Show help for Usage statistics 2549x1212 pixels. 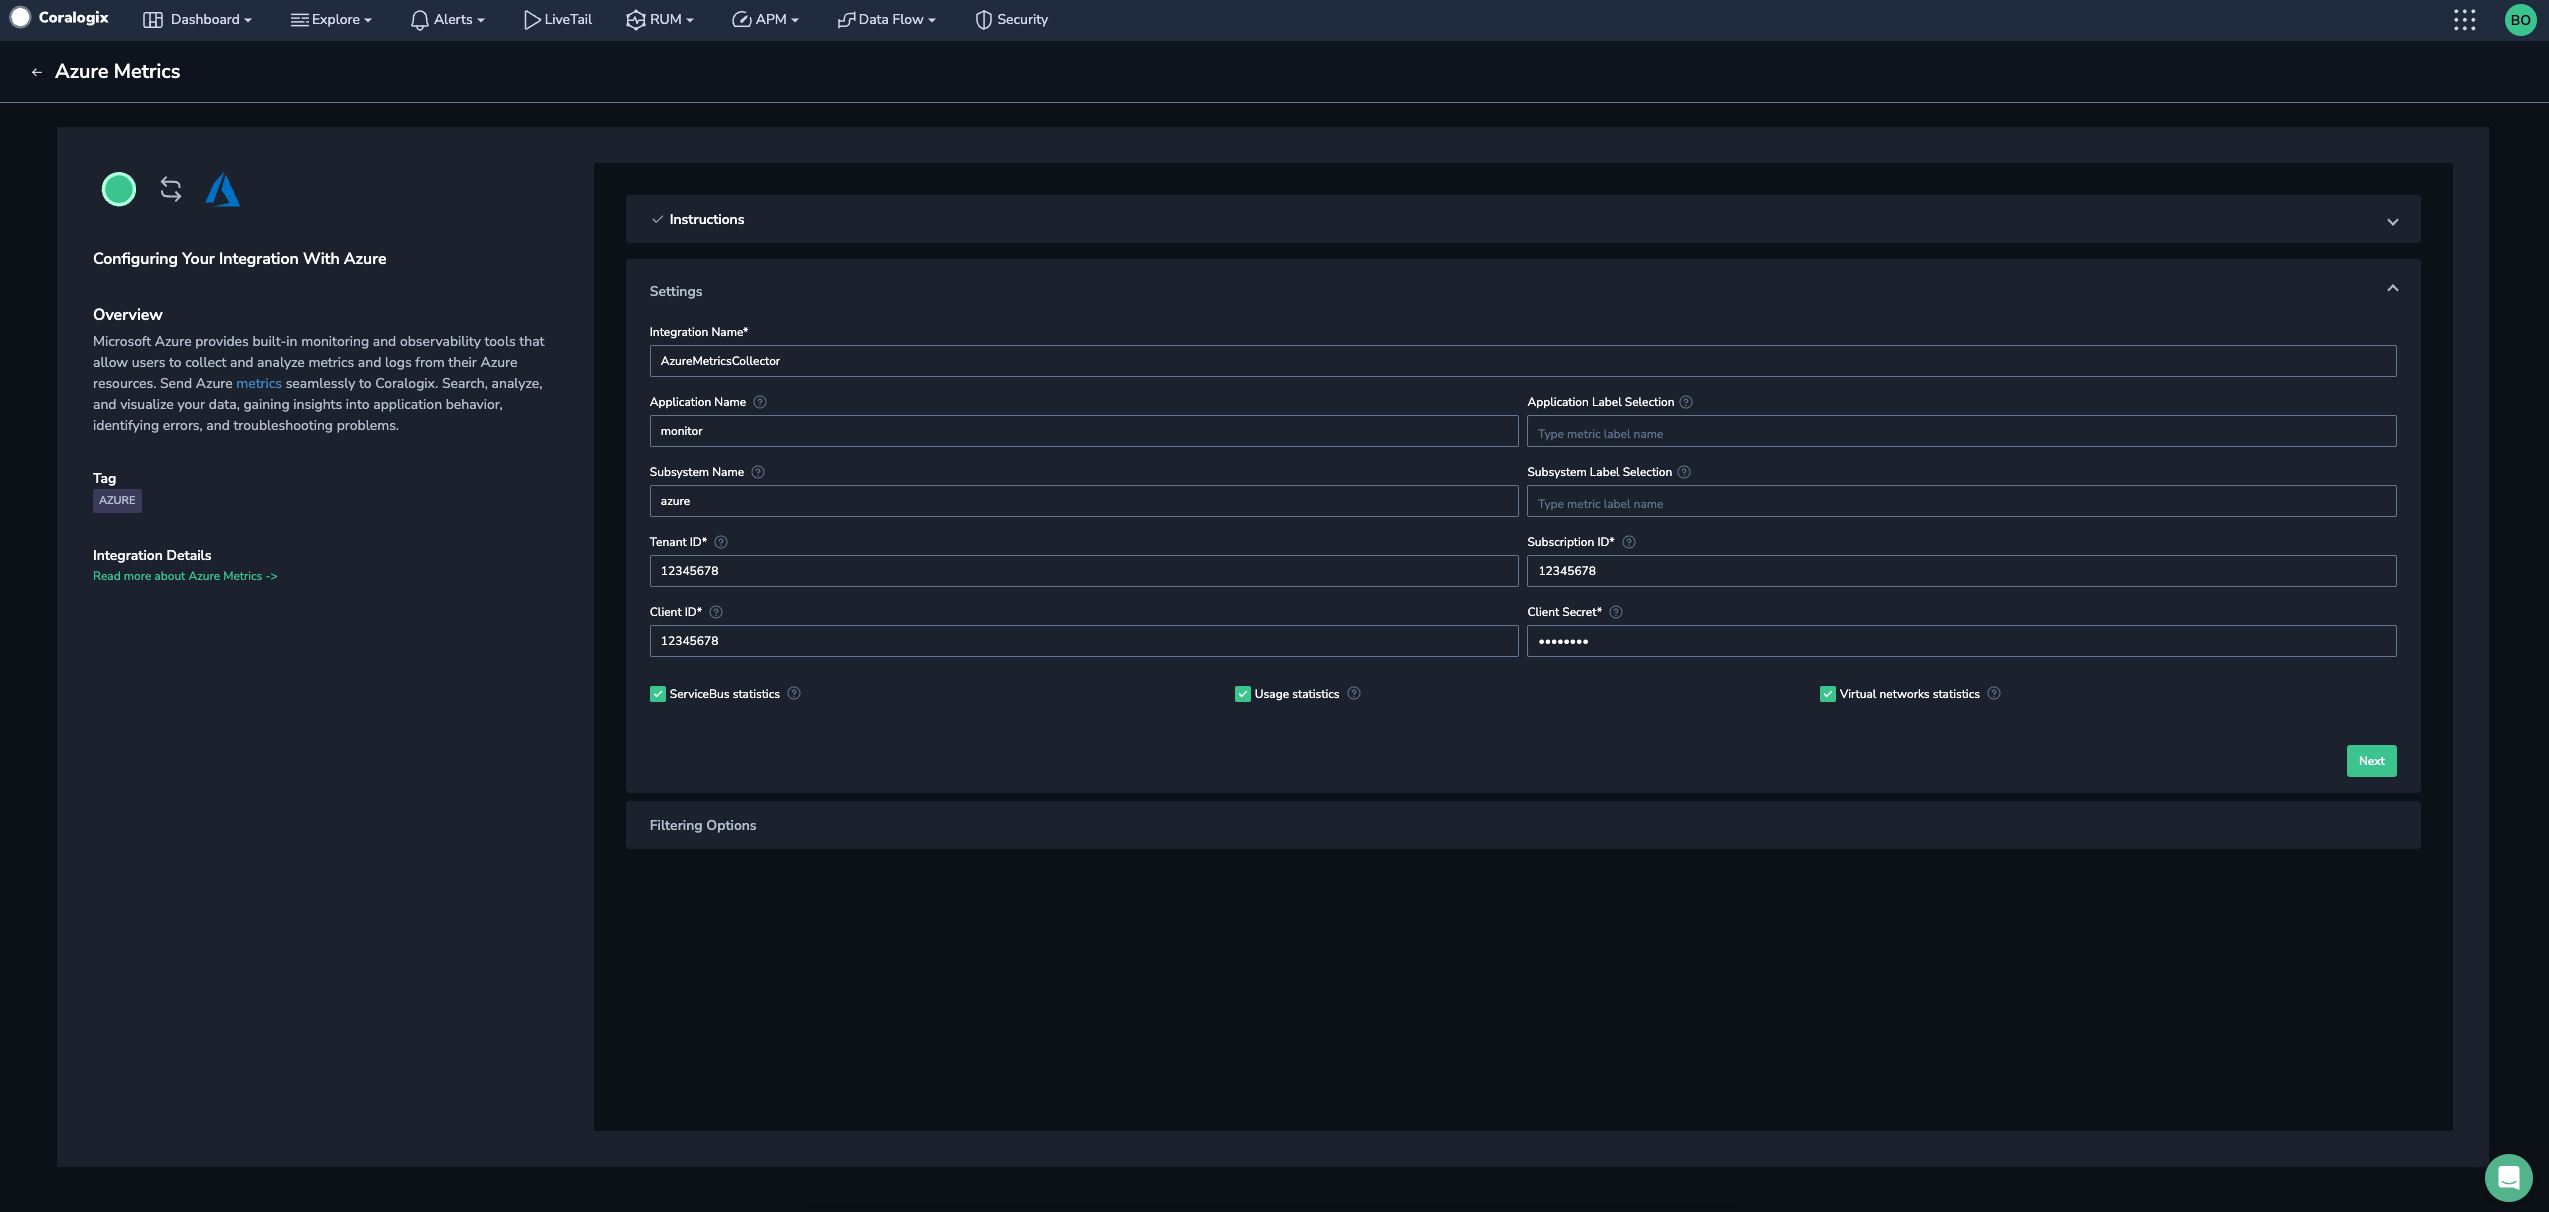point(1354,693)
